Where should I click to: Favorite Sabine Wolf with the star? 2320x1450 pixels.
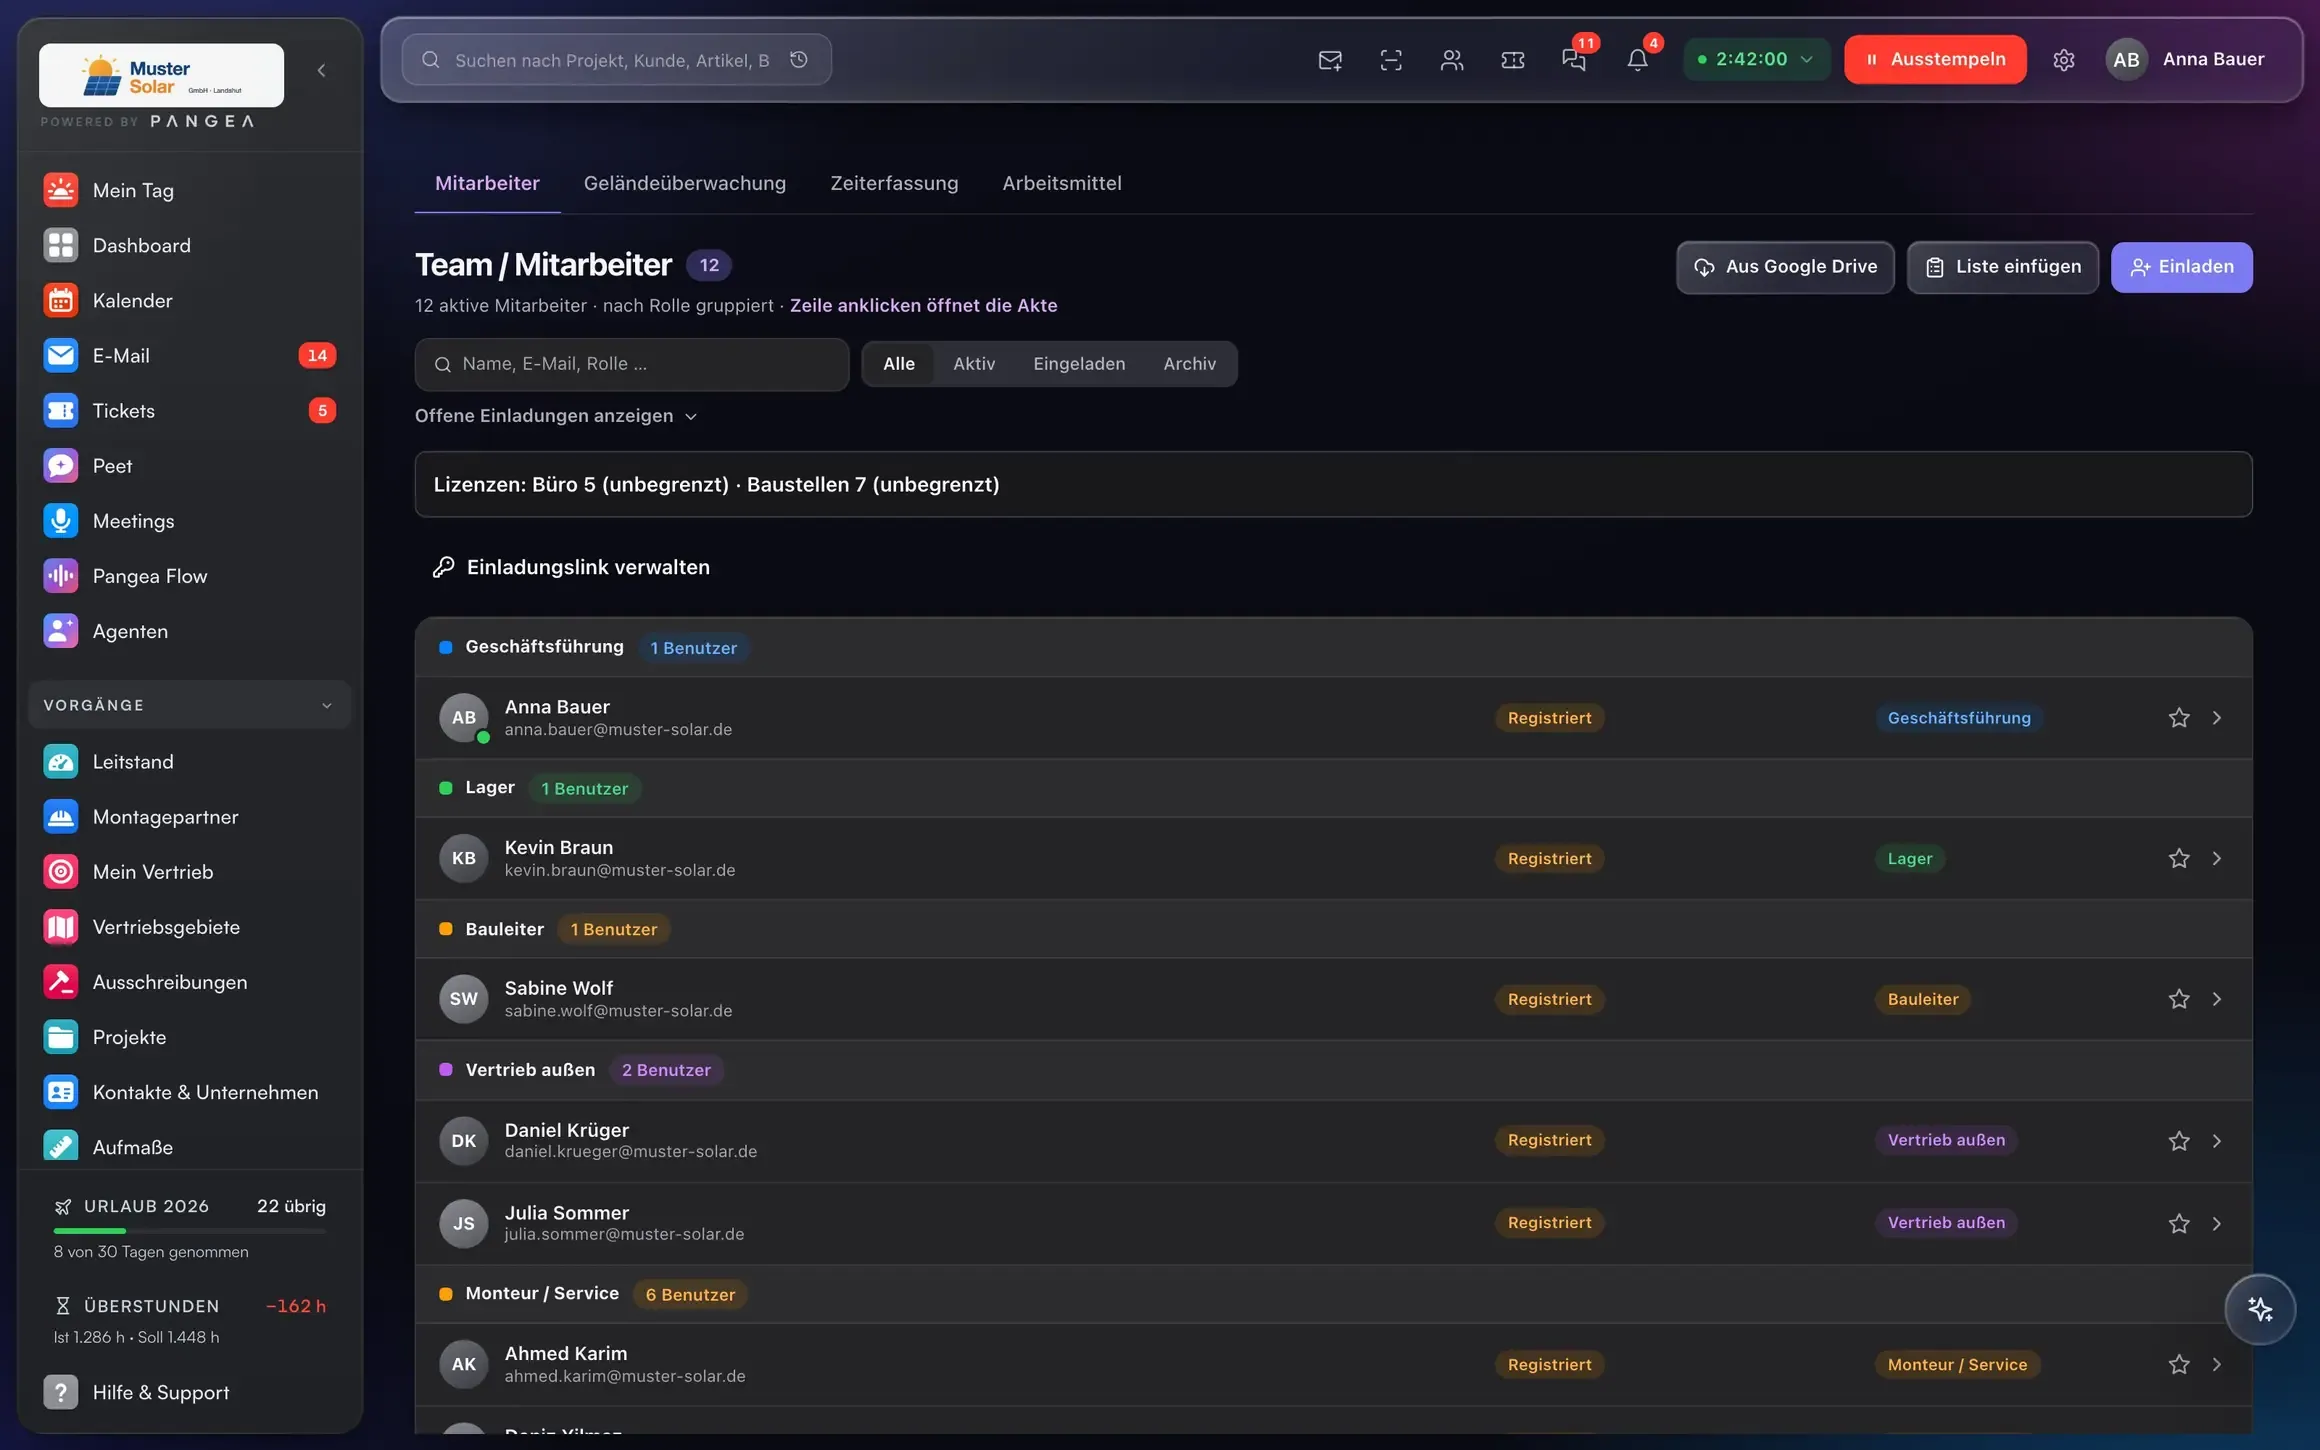click(x=2179, y=1000)
